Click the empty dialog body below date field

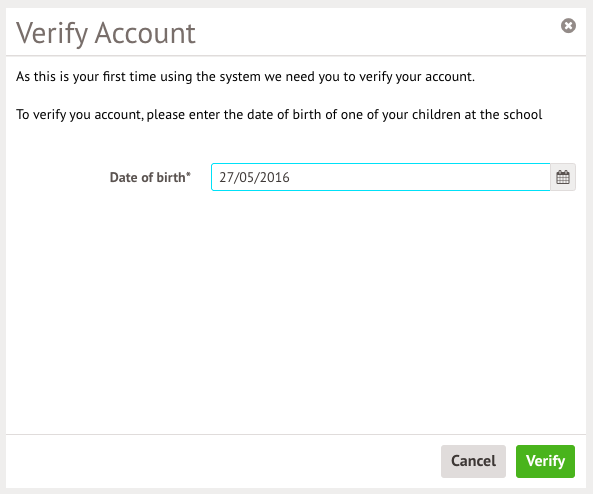tap(296, 310)
